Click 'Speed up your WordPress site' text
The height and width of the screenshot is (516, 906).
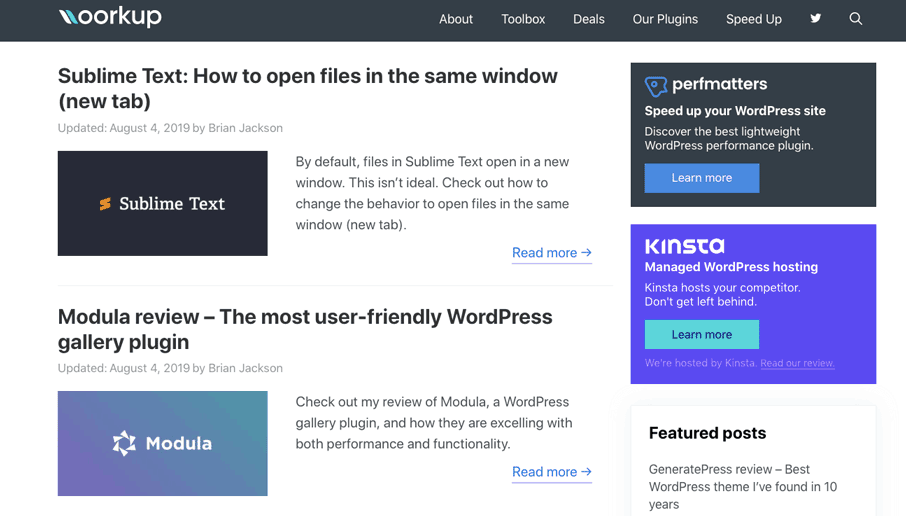point(735,111)
